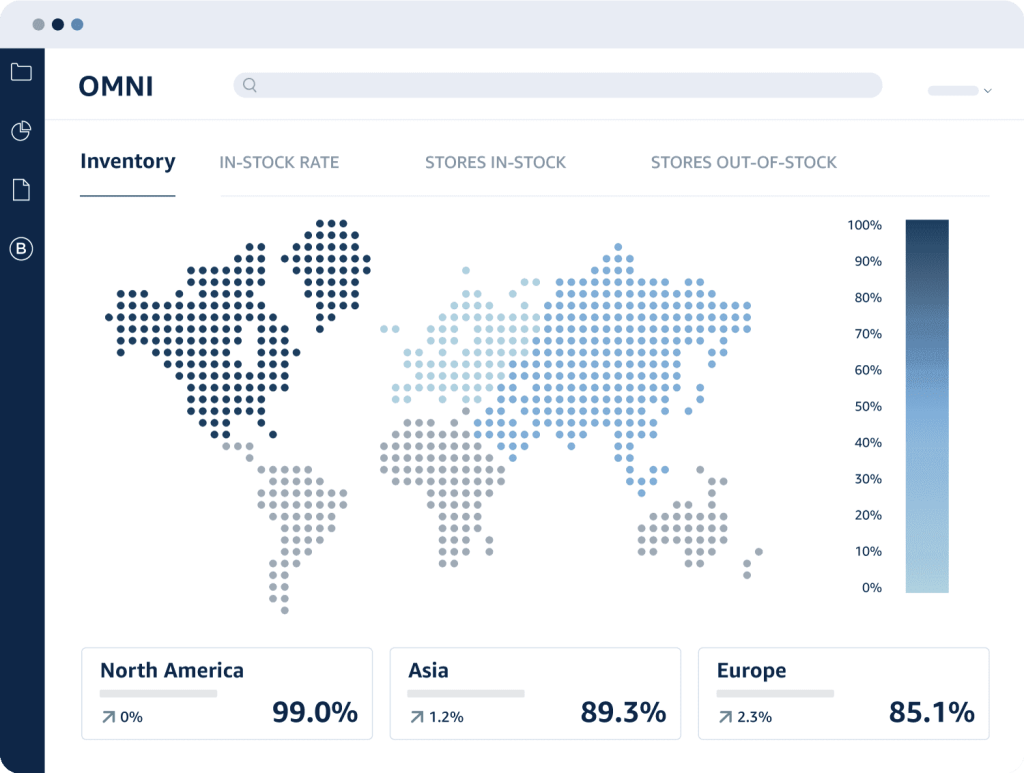This screenshot has height=773, width=1024.
Task: Click the 2.3% Europe change value
Action: 755,718
